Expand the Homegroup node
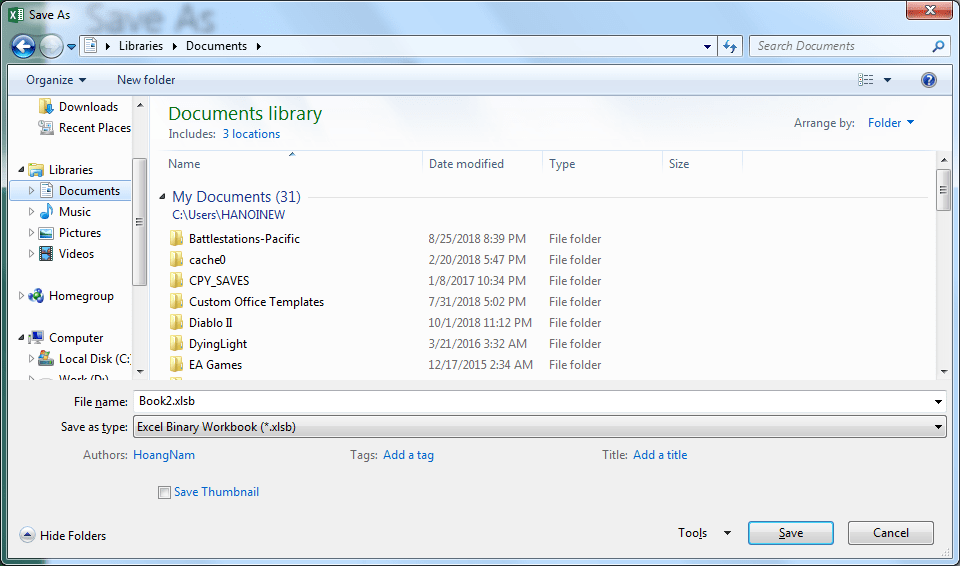 point(21,296)
